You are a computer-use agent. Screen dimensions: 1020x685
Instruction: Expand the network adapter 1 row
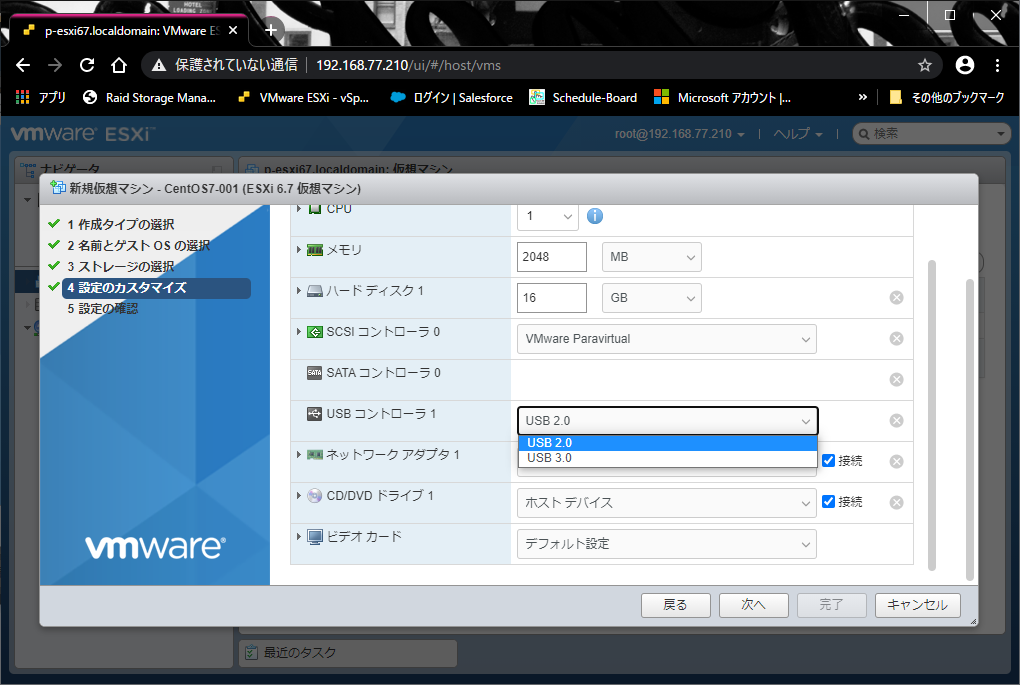point(299,455)
